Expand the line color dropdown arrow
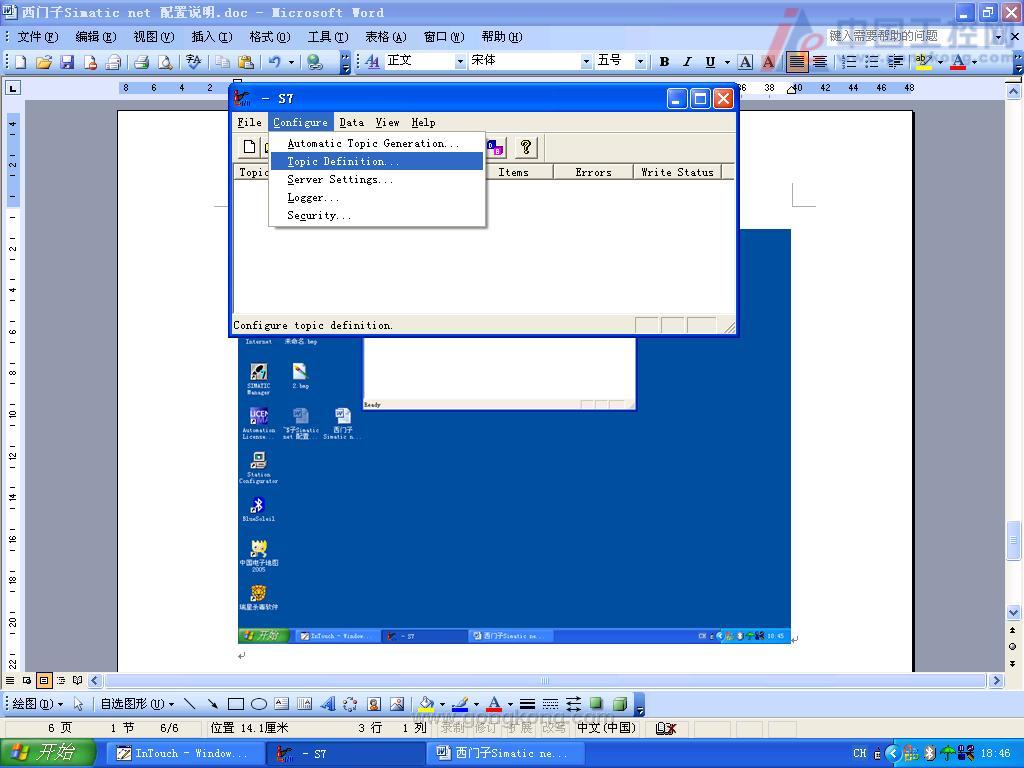The width and height of the screenshot is (1024, 768). click(x=476, y=703)
